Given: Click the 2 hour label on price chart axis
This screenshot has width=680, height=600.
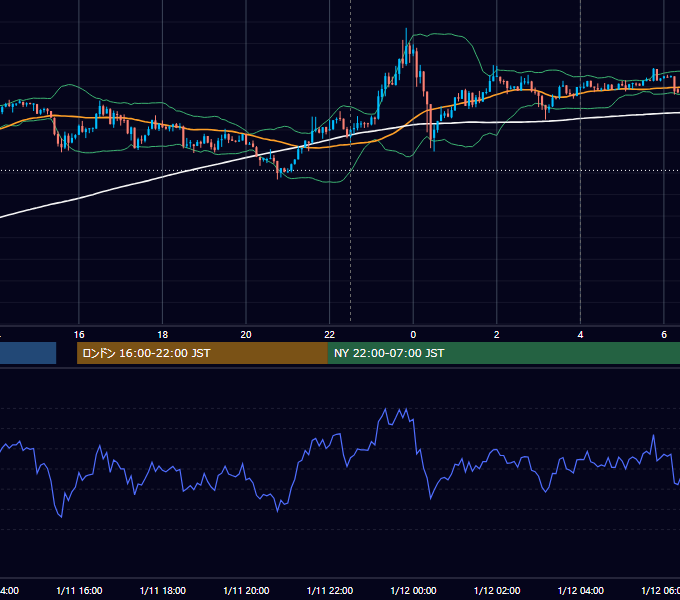Looking at the screenshot, I should point(497,335).
